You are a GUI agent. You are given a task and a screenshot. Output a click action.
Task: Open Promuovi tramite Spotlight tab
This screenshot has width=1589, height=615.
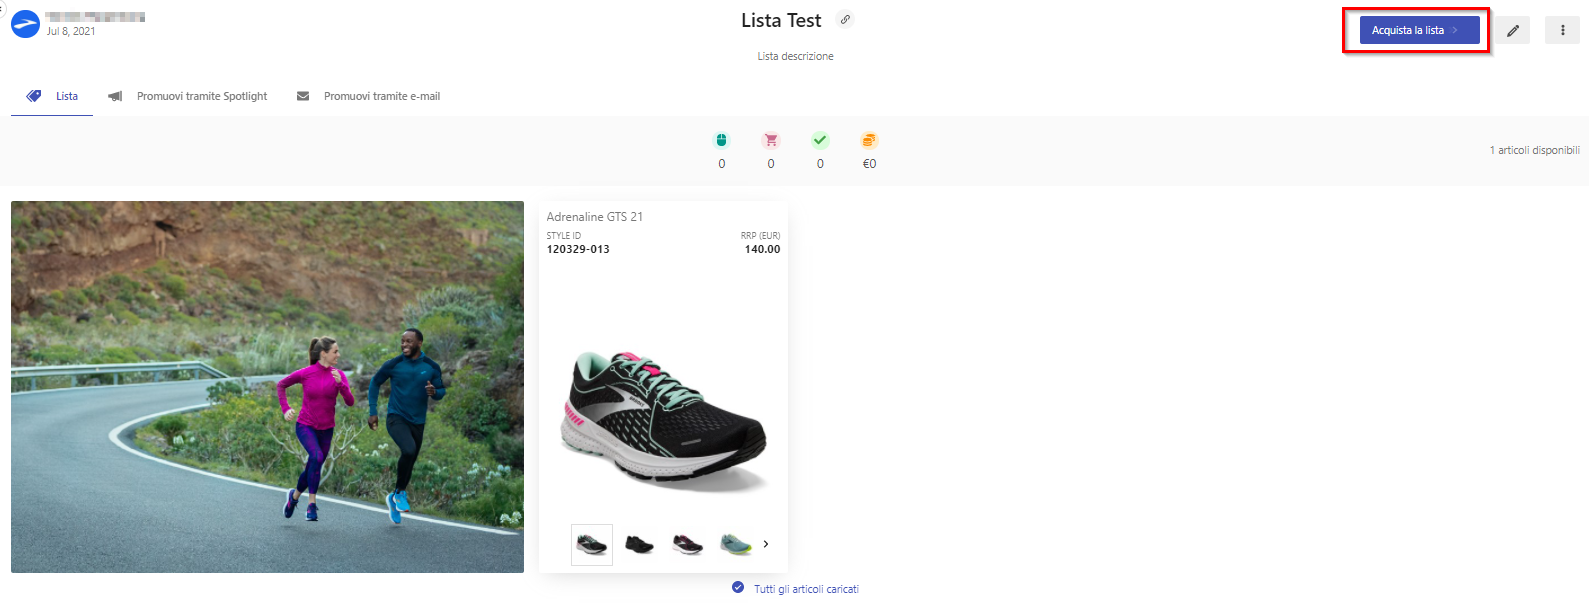click(188, 96)
